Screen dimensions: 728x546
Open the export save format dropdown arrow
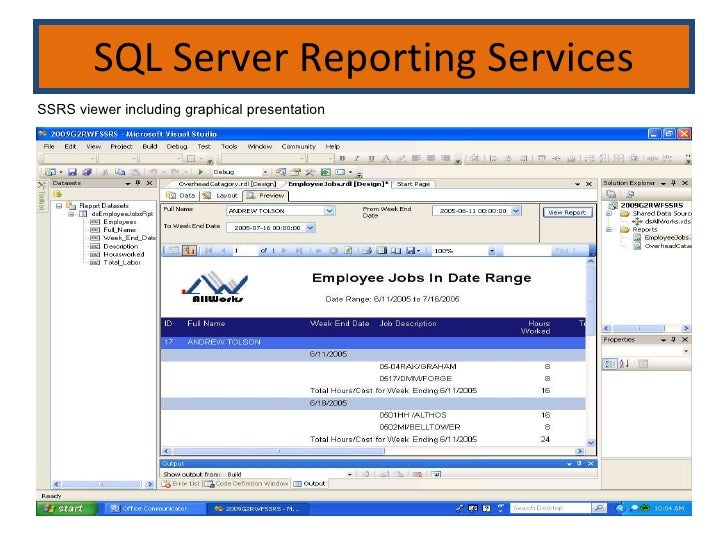click(x=418, y=251)
